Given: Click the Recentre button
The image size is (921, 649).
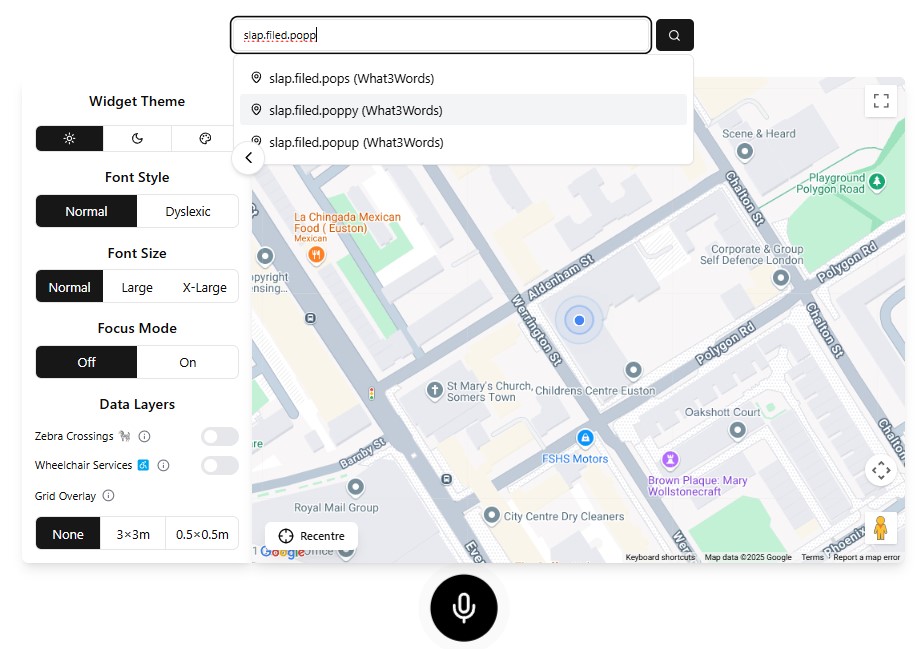Looking at the screenshot, I should [311, 536].
